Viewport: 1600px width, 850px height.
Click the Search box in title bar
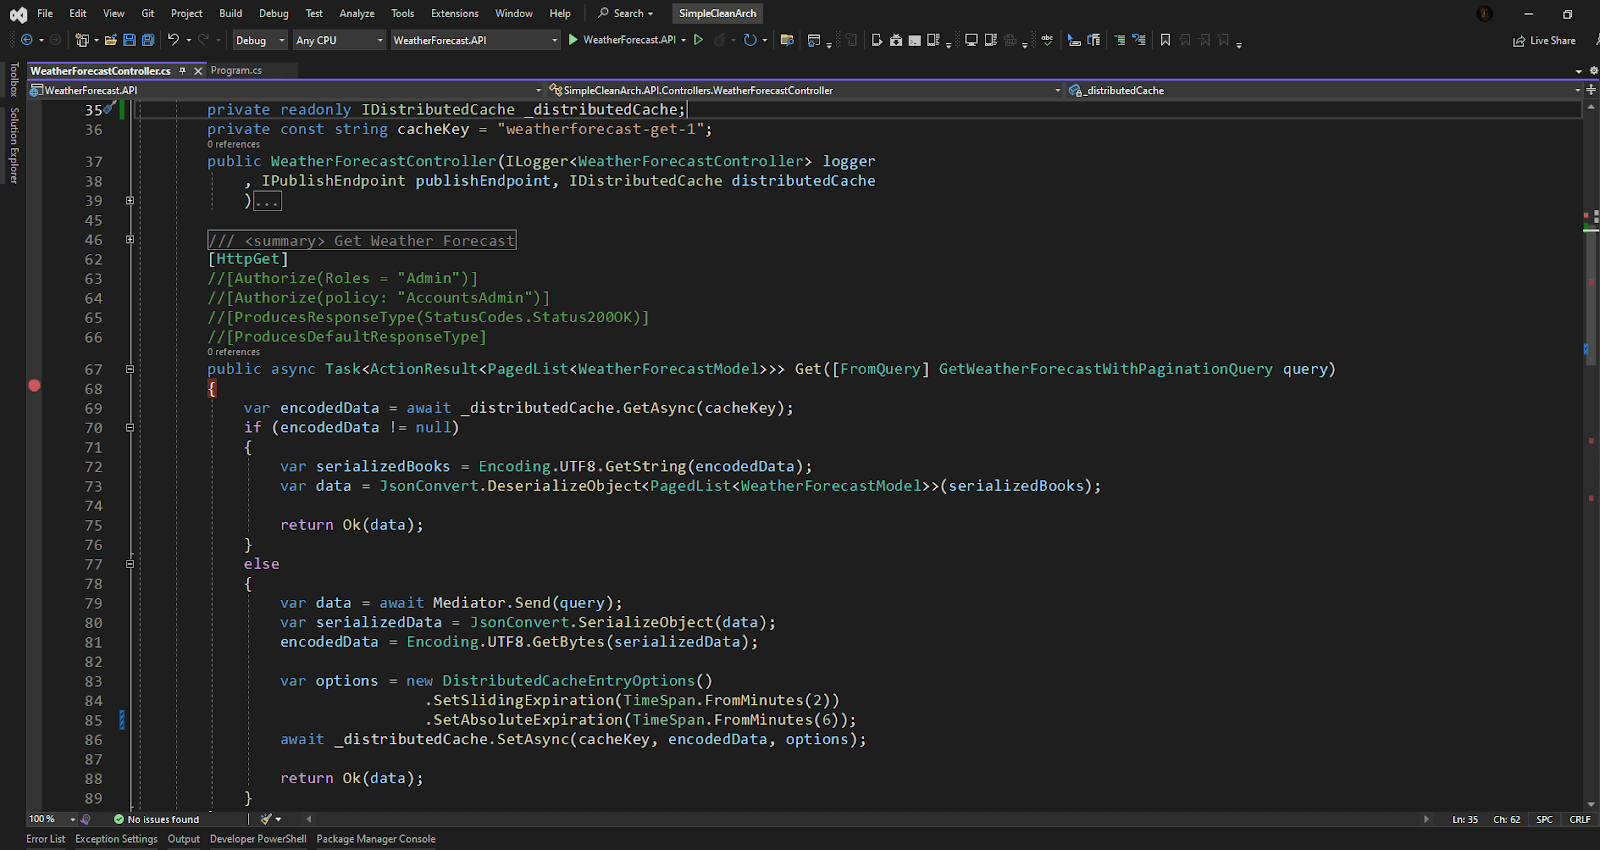tap(626, 13)
